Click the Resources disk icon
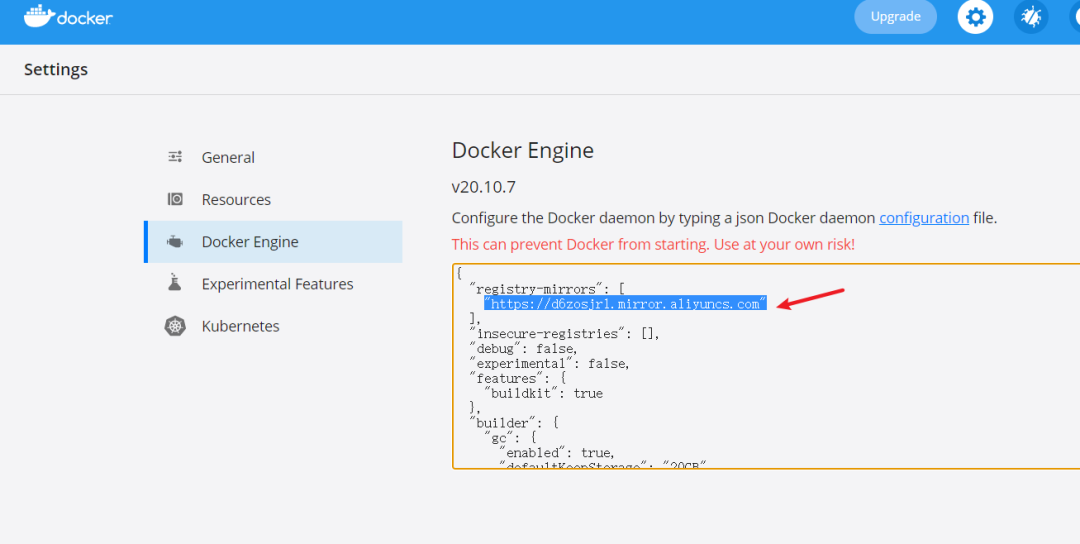Viewport: 1080px width, 544px height. 175,199
